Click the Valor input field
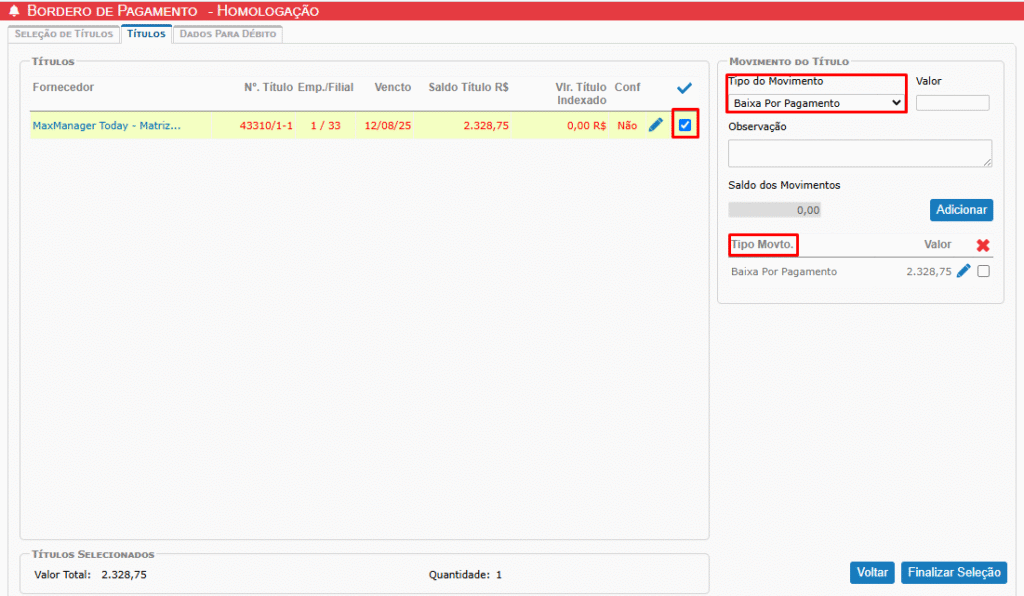This screenshot has width=1024, height=596. coord(952,102)
